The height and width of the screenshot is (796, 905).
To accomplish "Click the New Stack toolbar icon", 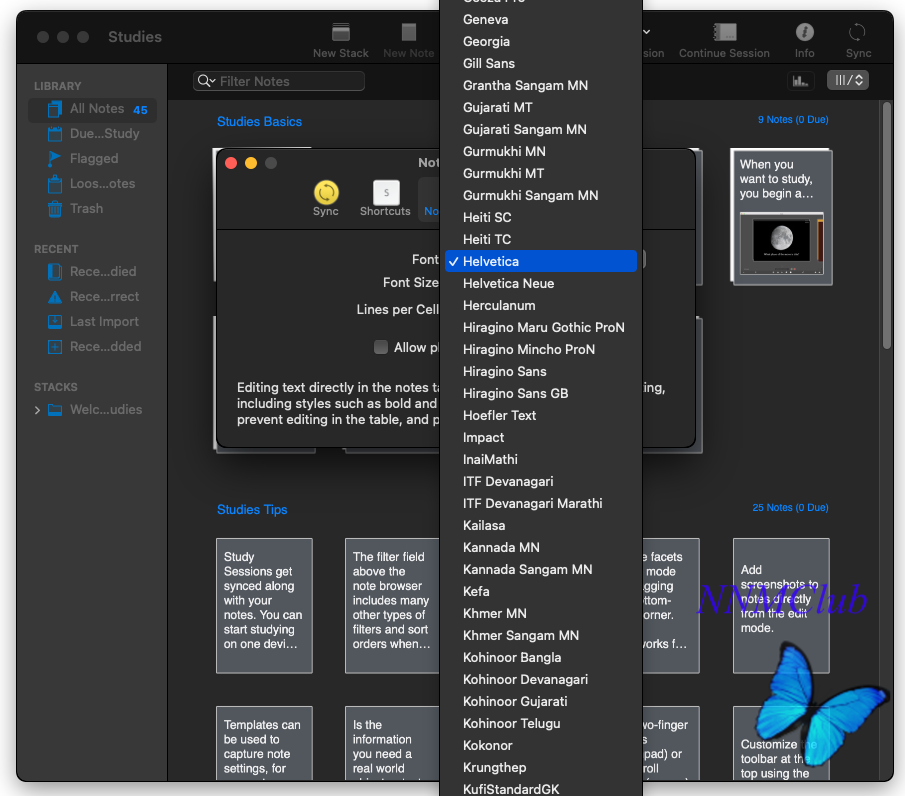I will (x=341, y=32).
